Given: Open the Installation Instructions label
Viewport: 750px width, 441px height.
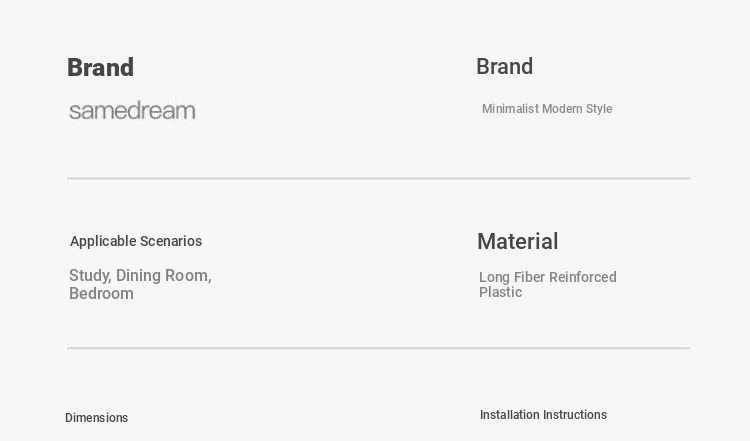Looking at the screenshot, I should (x=543, y=415).
